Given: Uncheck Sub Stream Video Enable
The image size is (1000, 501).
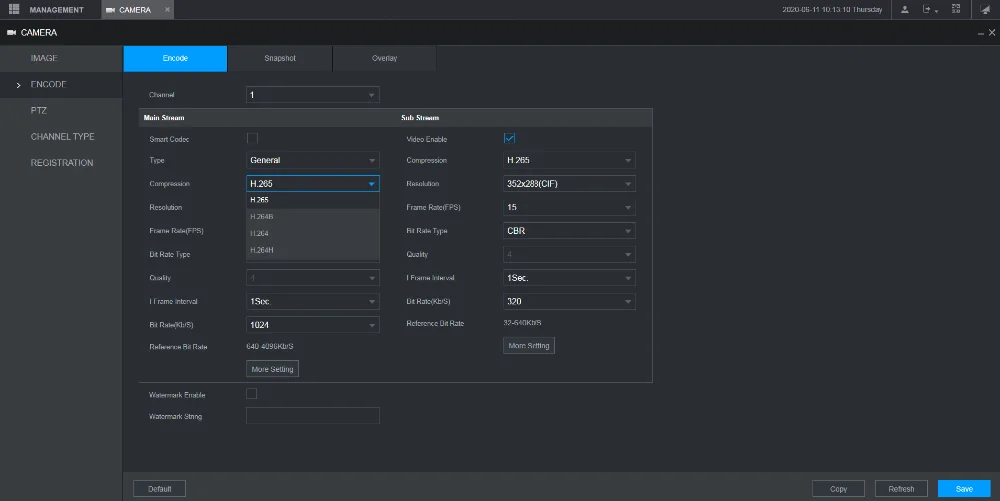Looking at the screenshot, I should pyautogui.click(x=509, y=138).
